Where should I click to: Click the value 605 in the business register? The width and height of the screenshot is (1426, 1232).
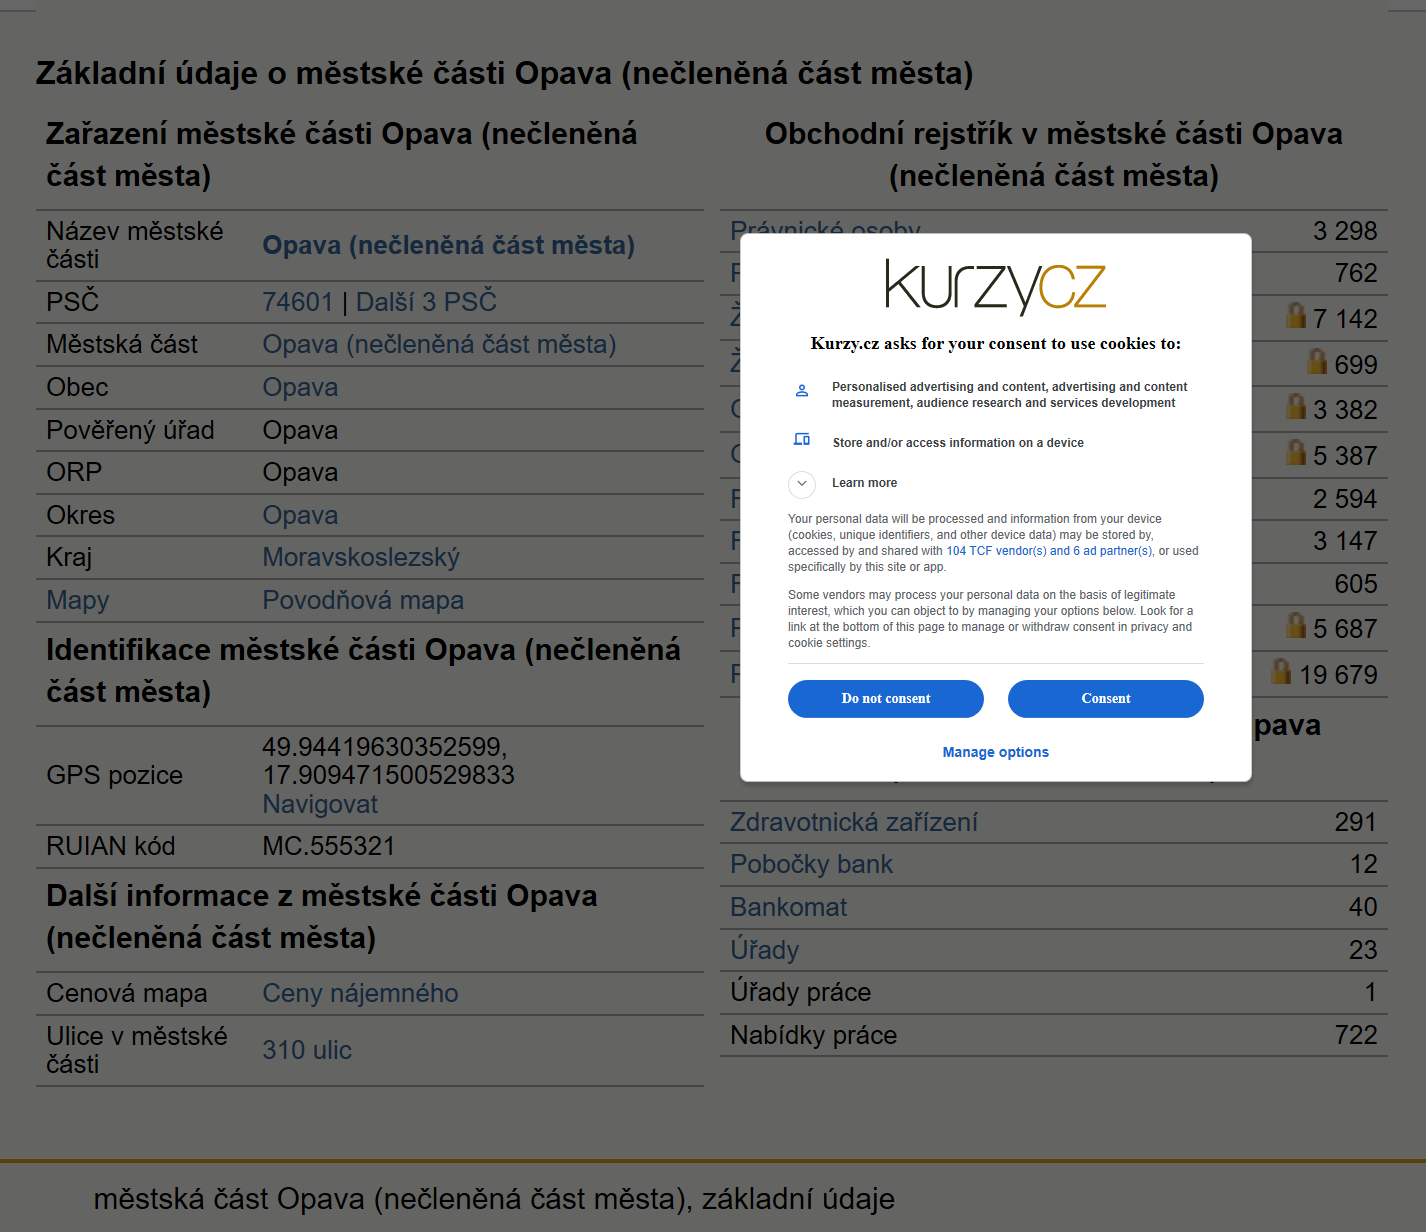pos(1356,585)
